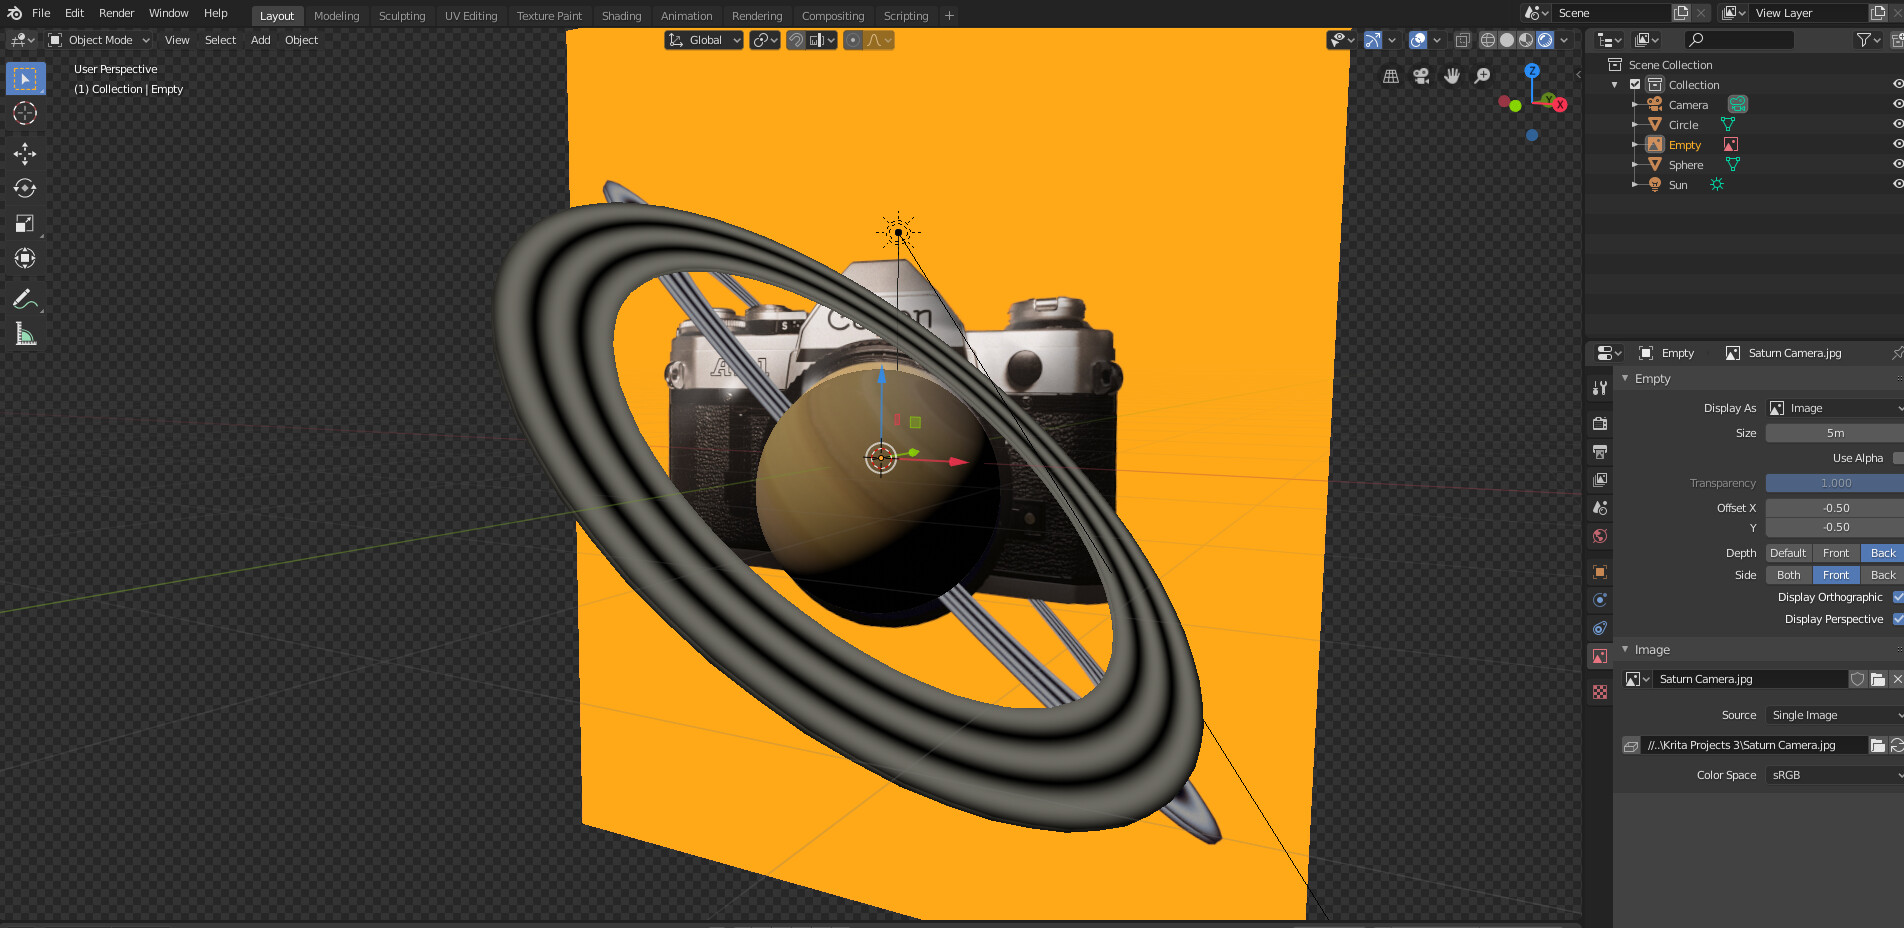Set Depth to Default
1904x928 pixels.
(1788, 553)
